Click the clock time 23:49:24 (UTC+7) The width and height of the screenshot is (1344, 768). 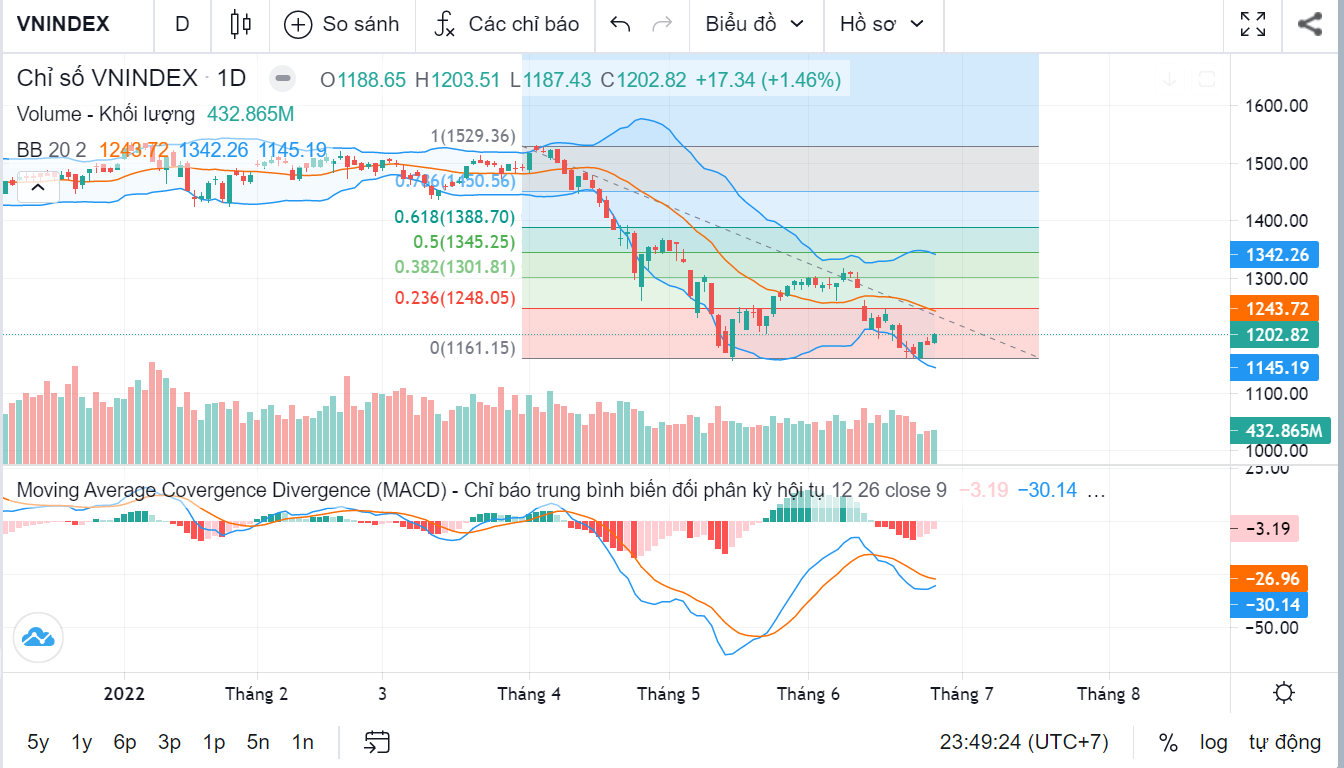tap(1024, 743)
